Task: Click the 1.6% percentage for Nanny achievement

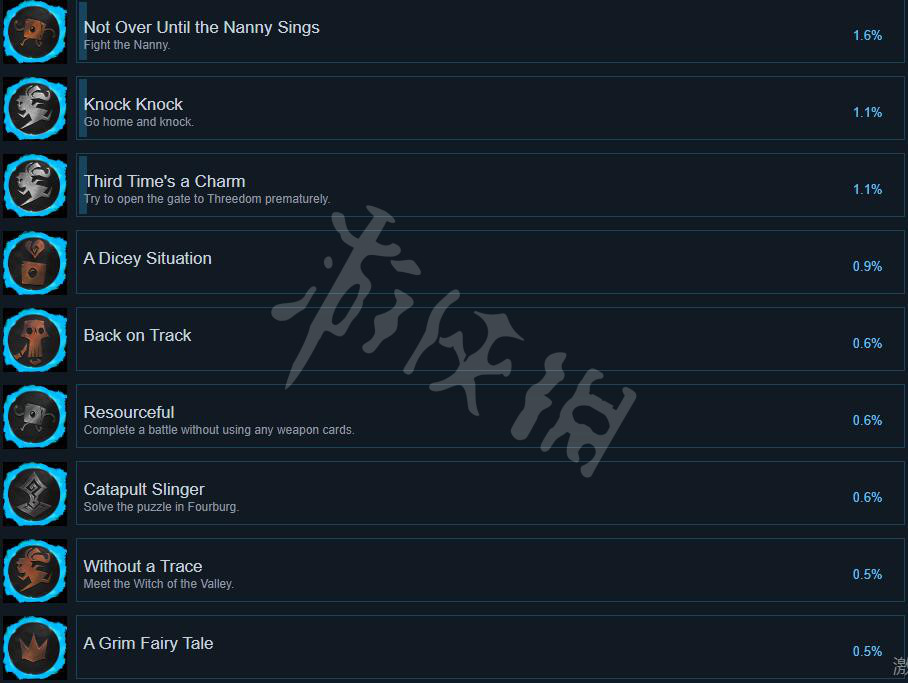Action: pyautogui.click(x=867, y=35)
